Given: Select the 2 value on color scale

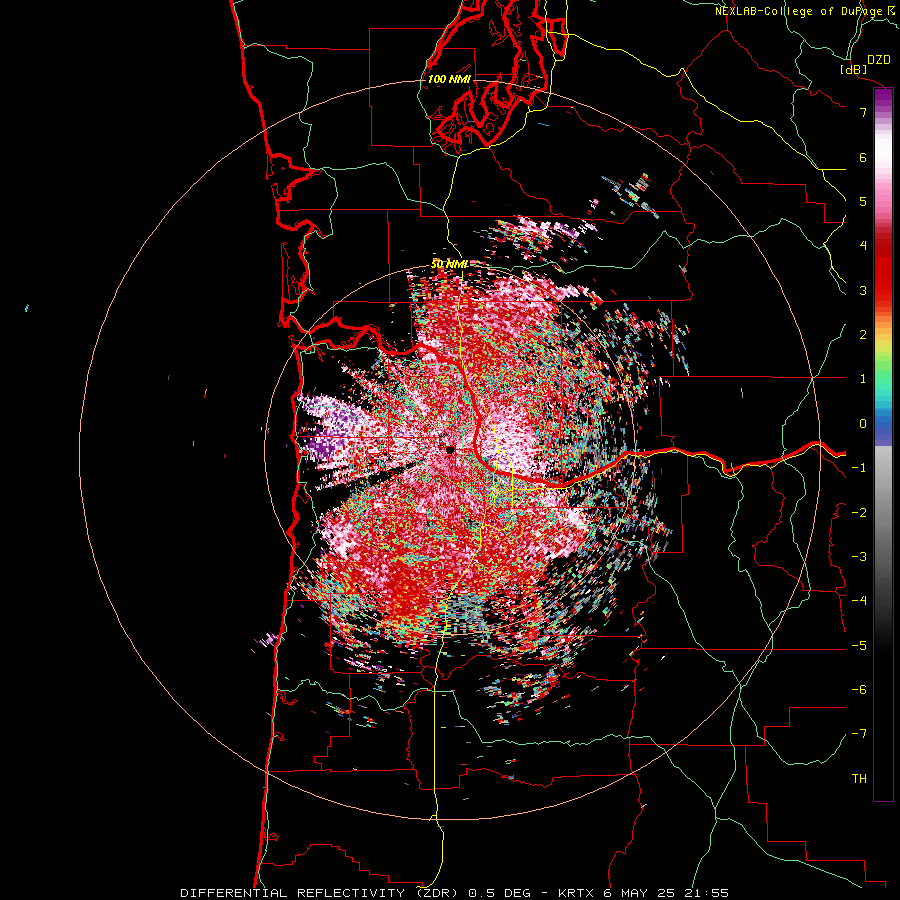Looking at the screenshot, I should 863,335.
